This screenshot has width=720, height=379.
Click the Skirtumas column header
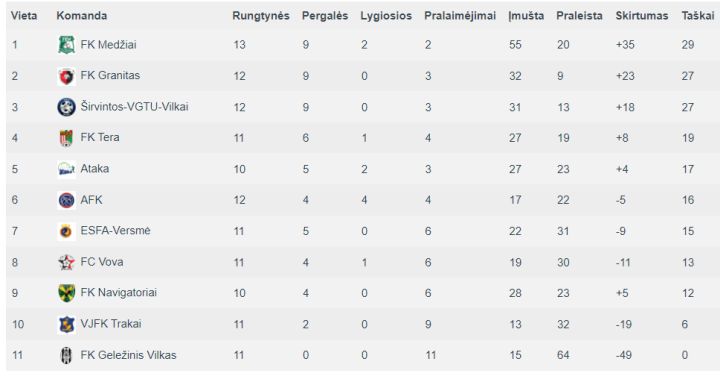coord(641,16)
